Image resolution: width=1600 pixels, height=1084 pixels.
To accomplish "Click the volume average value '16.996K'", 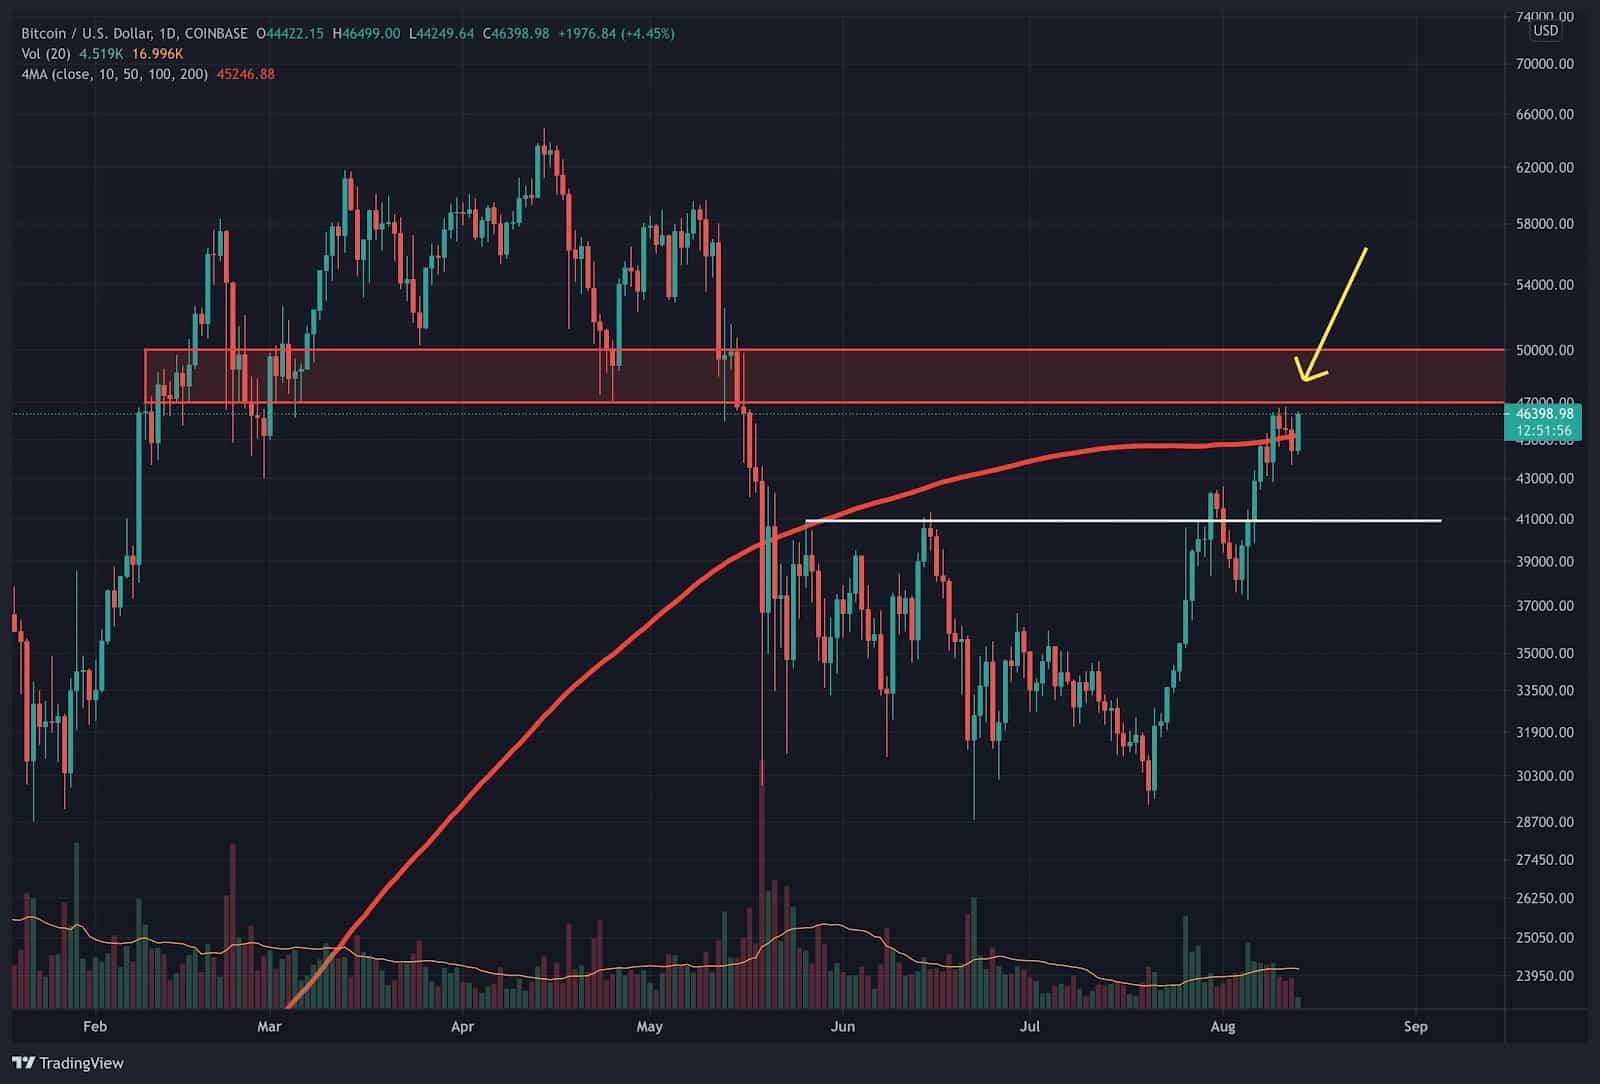I will point(158,54).
